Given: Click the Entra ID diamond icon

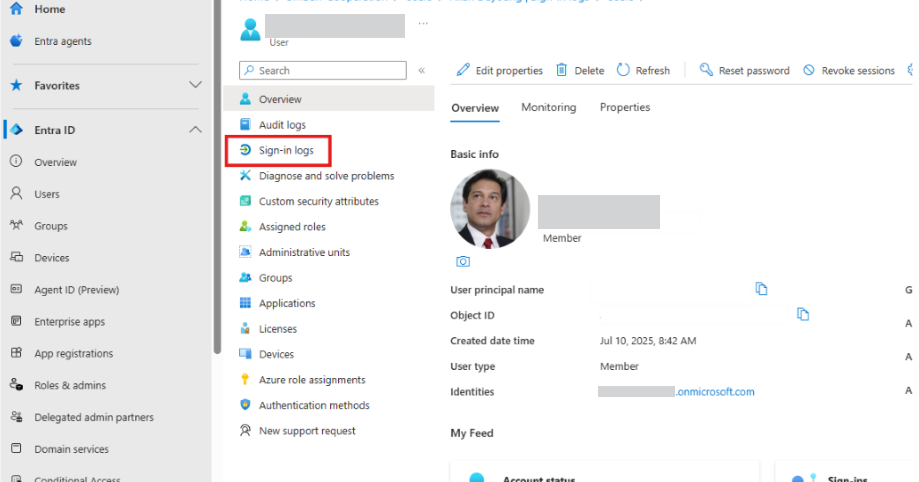Looking at the screenshot, I should tap(16, 130).
